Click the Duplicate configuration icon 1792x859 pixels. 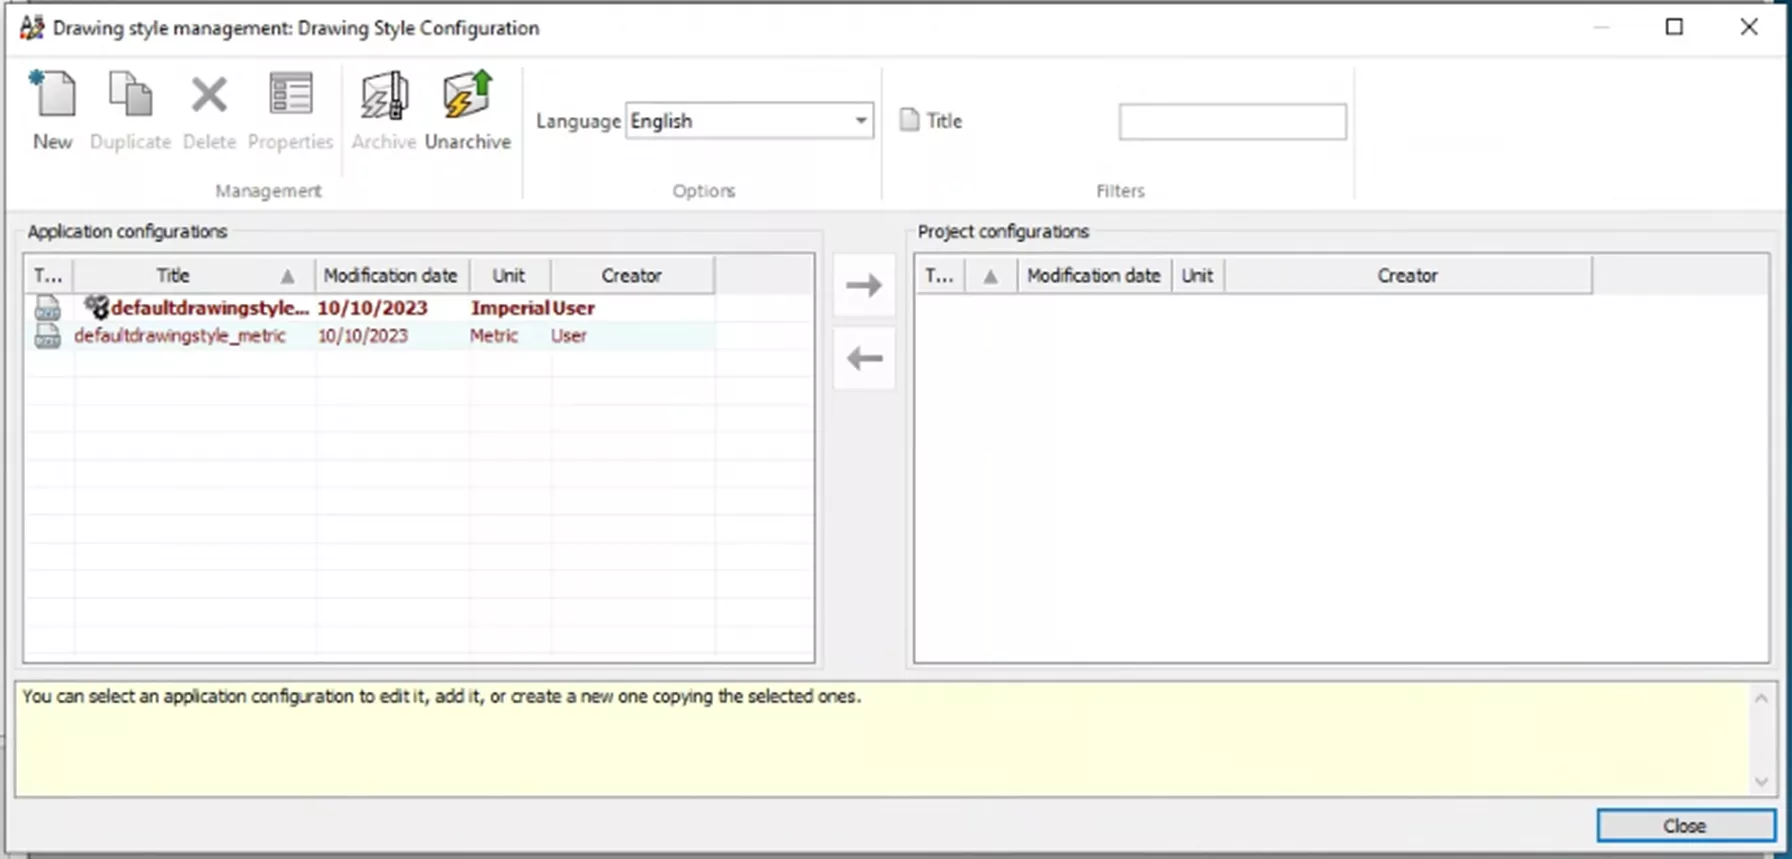click(130, 97)
